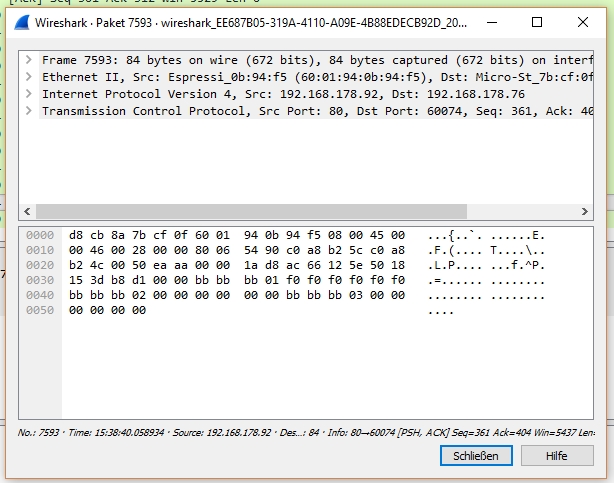This screenshot has height=483, width=614.
Task: Click ASCII text '.L.P....' in row 0020
Action: click(455, 266)
